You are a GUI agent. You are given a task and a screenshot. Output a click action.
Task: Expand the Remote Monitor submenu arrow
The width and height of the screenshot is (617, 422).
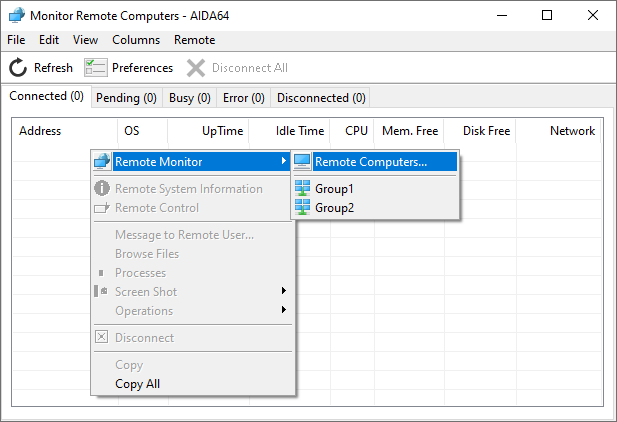coord(284,161)
